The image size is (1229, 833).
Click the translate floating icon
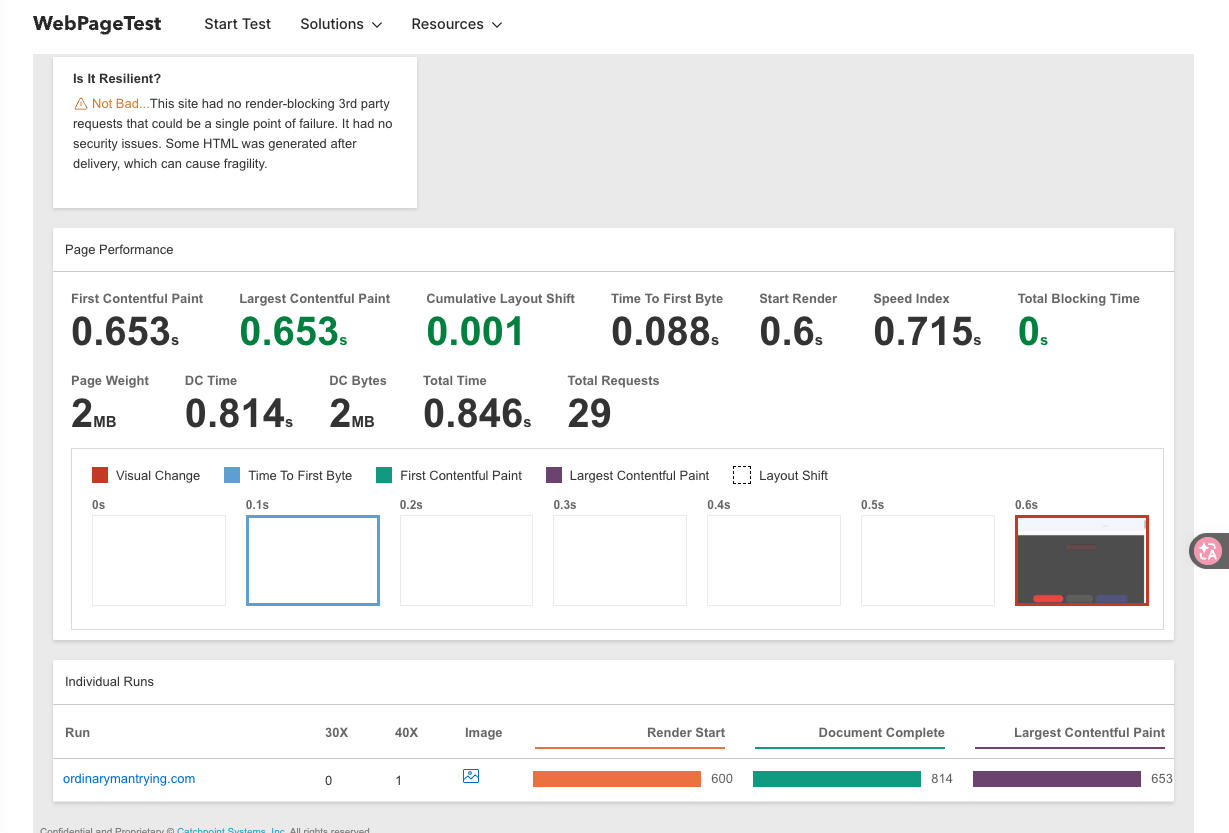[x=1208, y=550]
